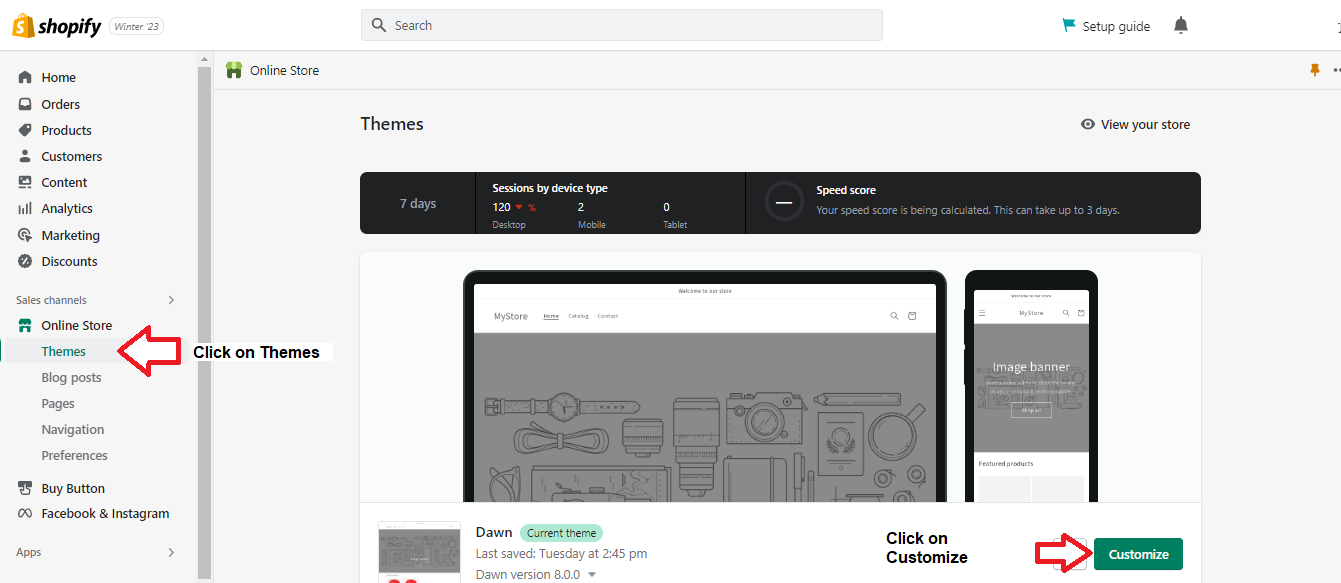Click the Analytics bar chart icon

pyautogui.click(x=25, y=208)
